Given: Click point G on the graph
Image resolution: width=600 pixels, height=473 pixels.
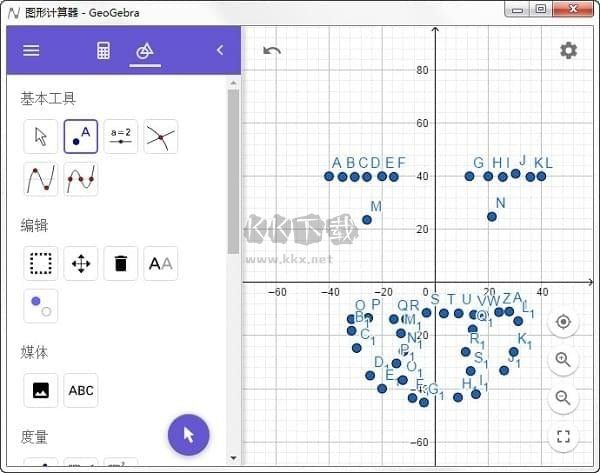Looking at the screenshot, I should point(470,176).
